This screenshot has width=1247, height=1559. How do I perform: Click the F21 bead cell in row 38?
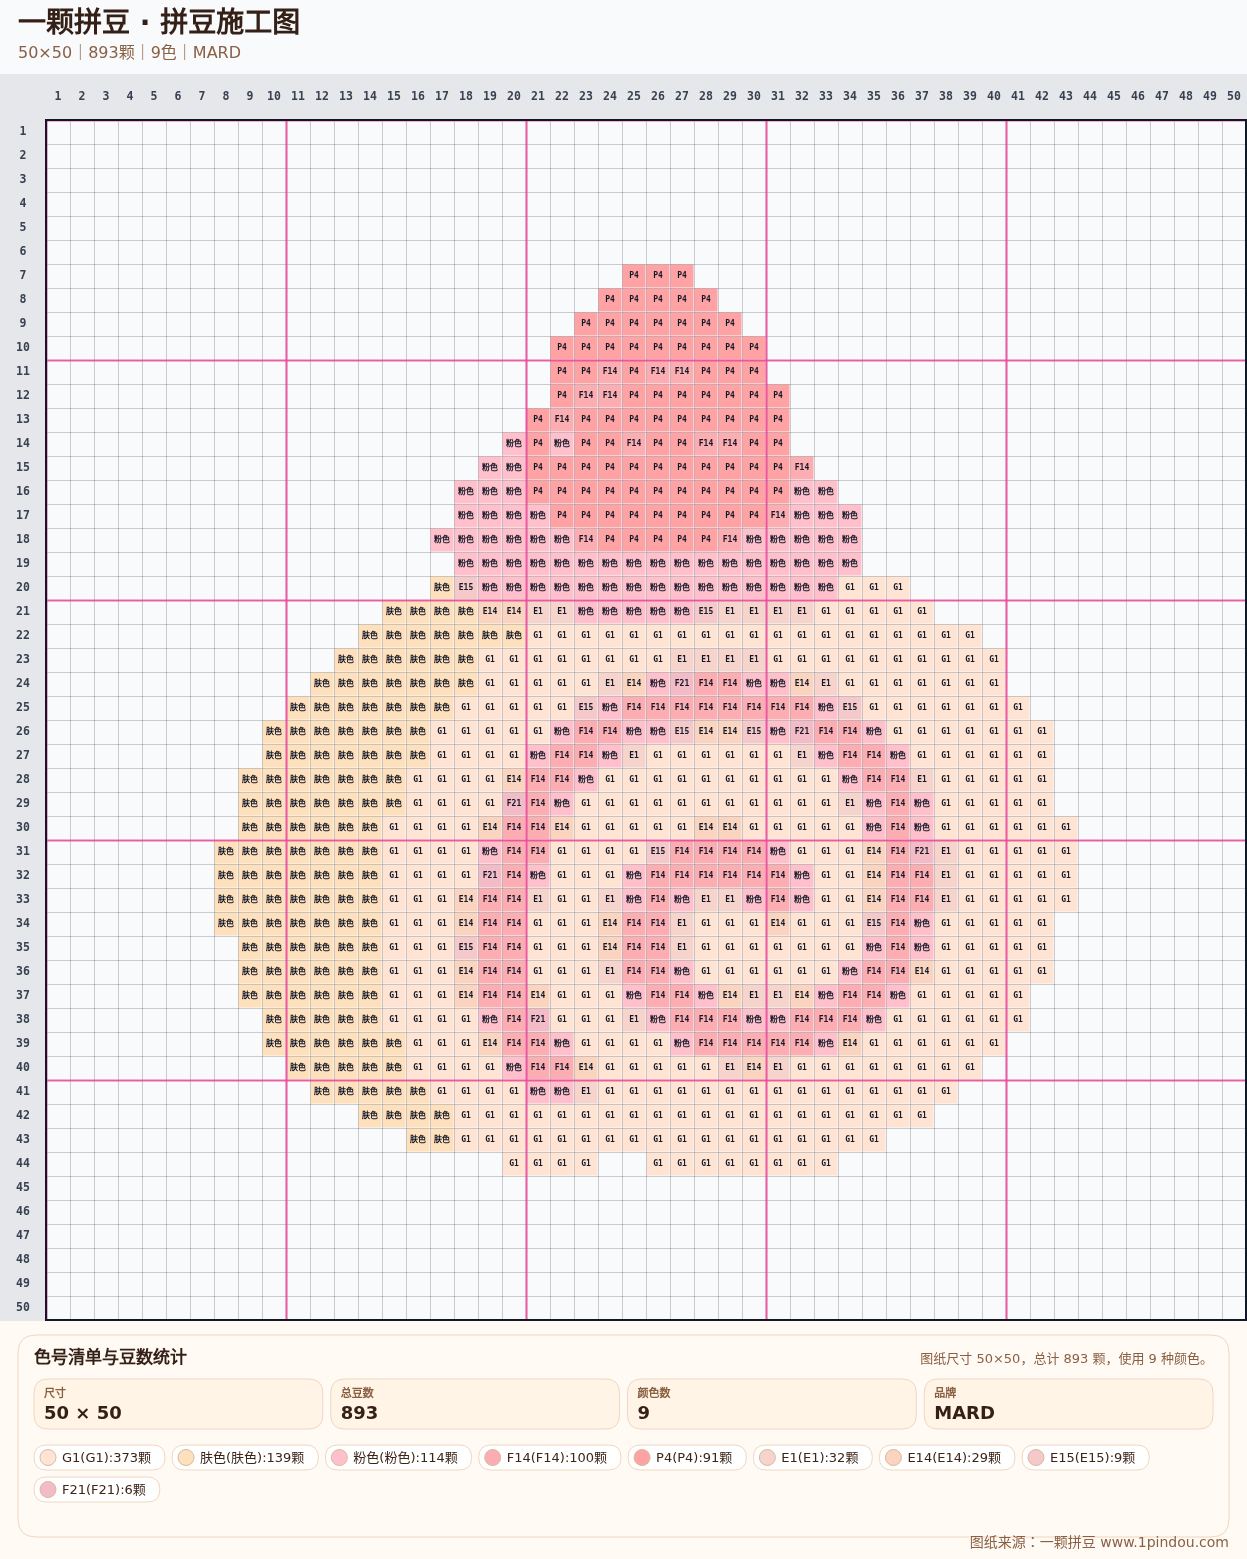coord(538,1019)
